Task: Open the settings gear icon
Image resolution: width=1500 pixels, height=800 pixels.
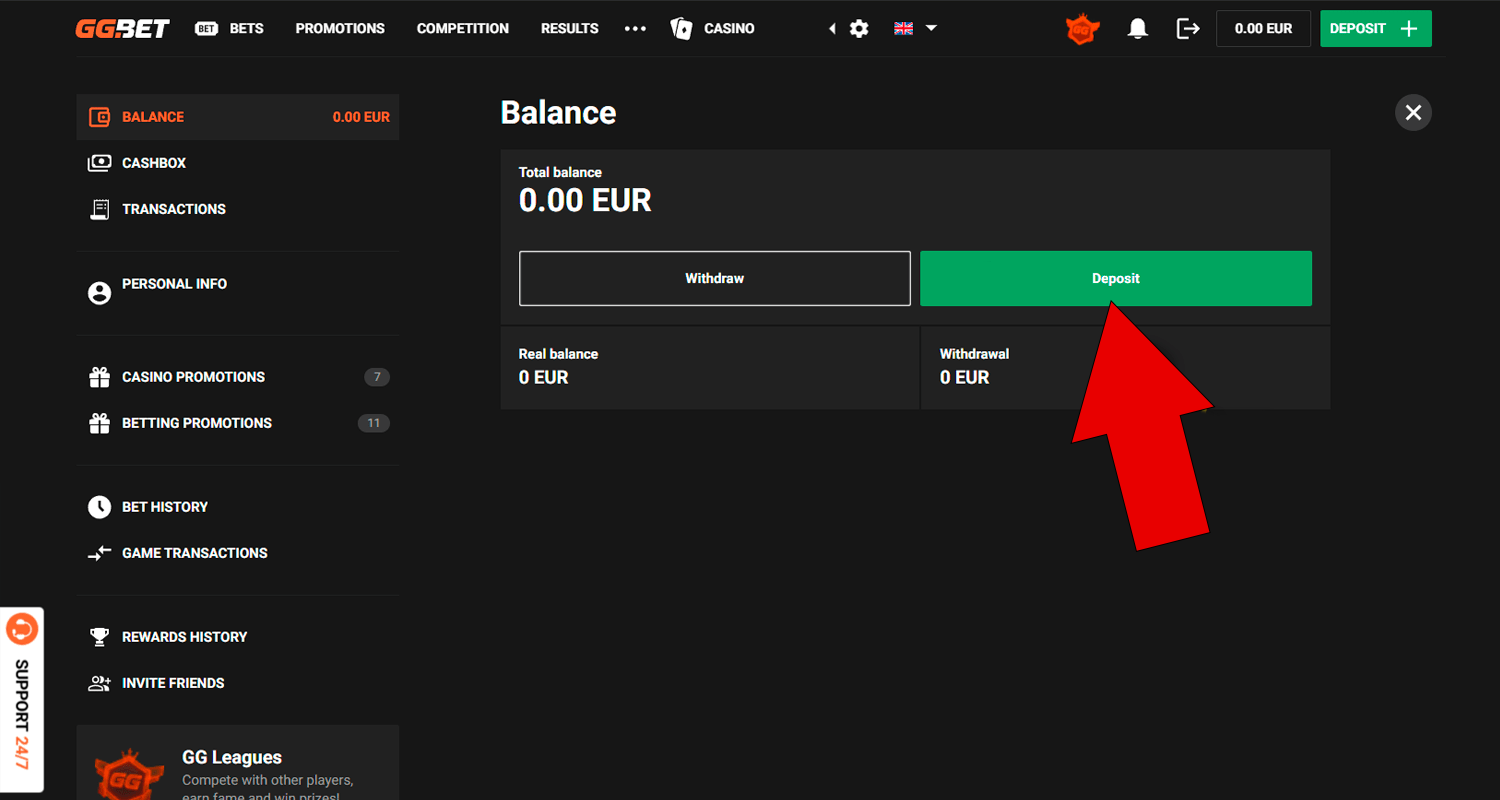Action: 859,28
